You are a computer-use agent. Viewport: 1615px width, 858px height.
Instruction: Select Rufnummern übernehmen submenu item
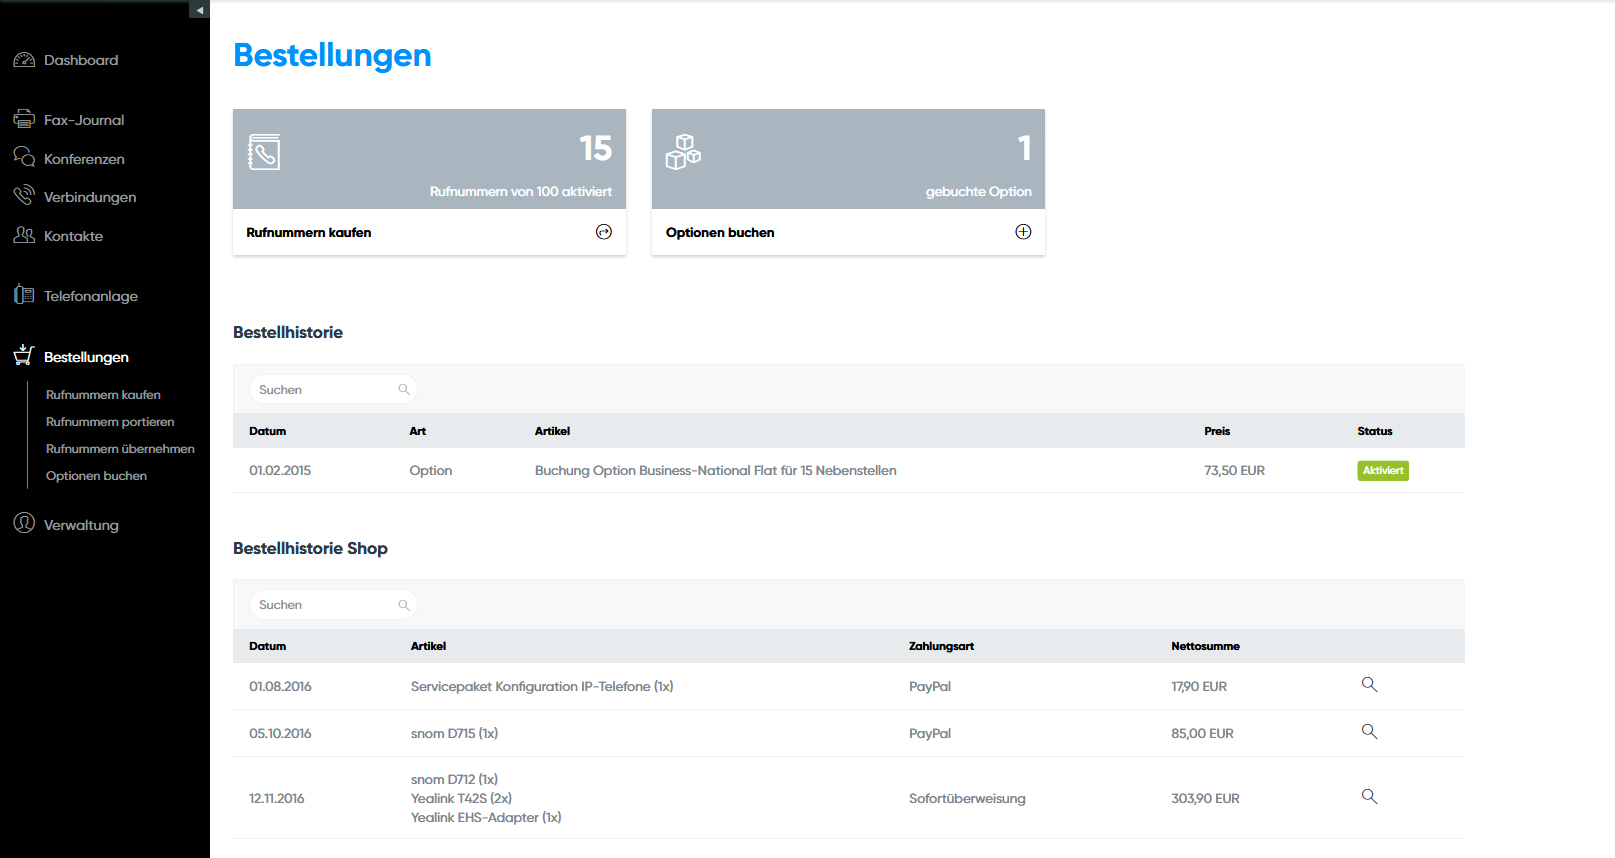click(120, 449)
